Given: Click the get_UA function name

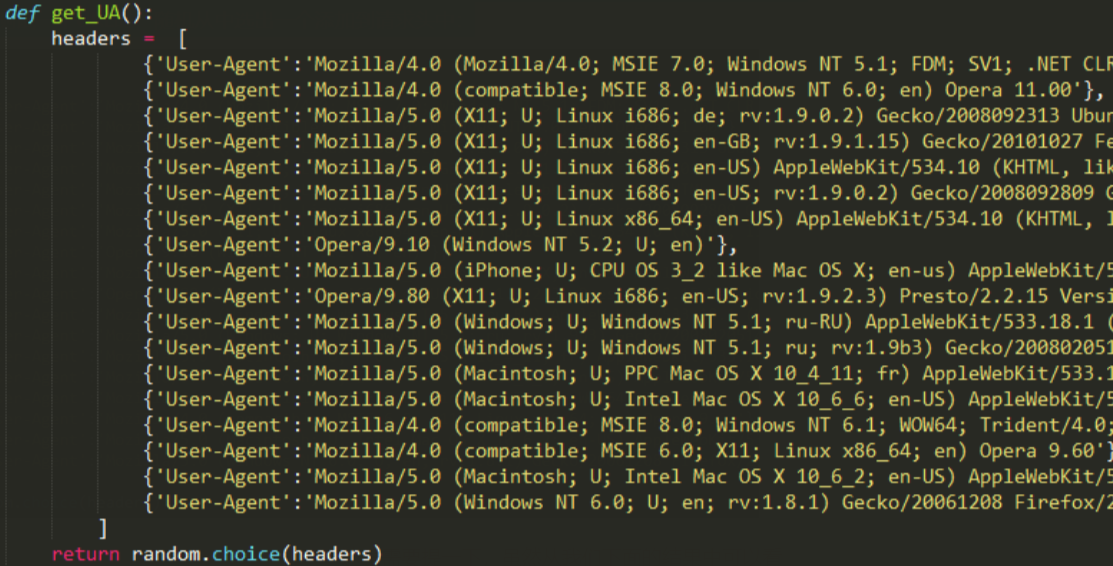Looking at the screenshot, I should click(x=85, y=13).
